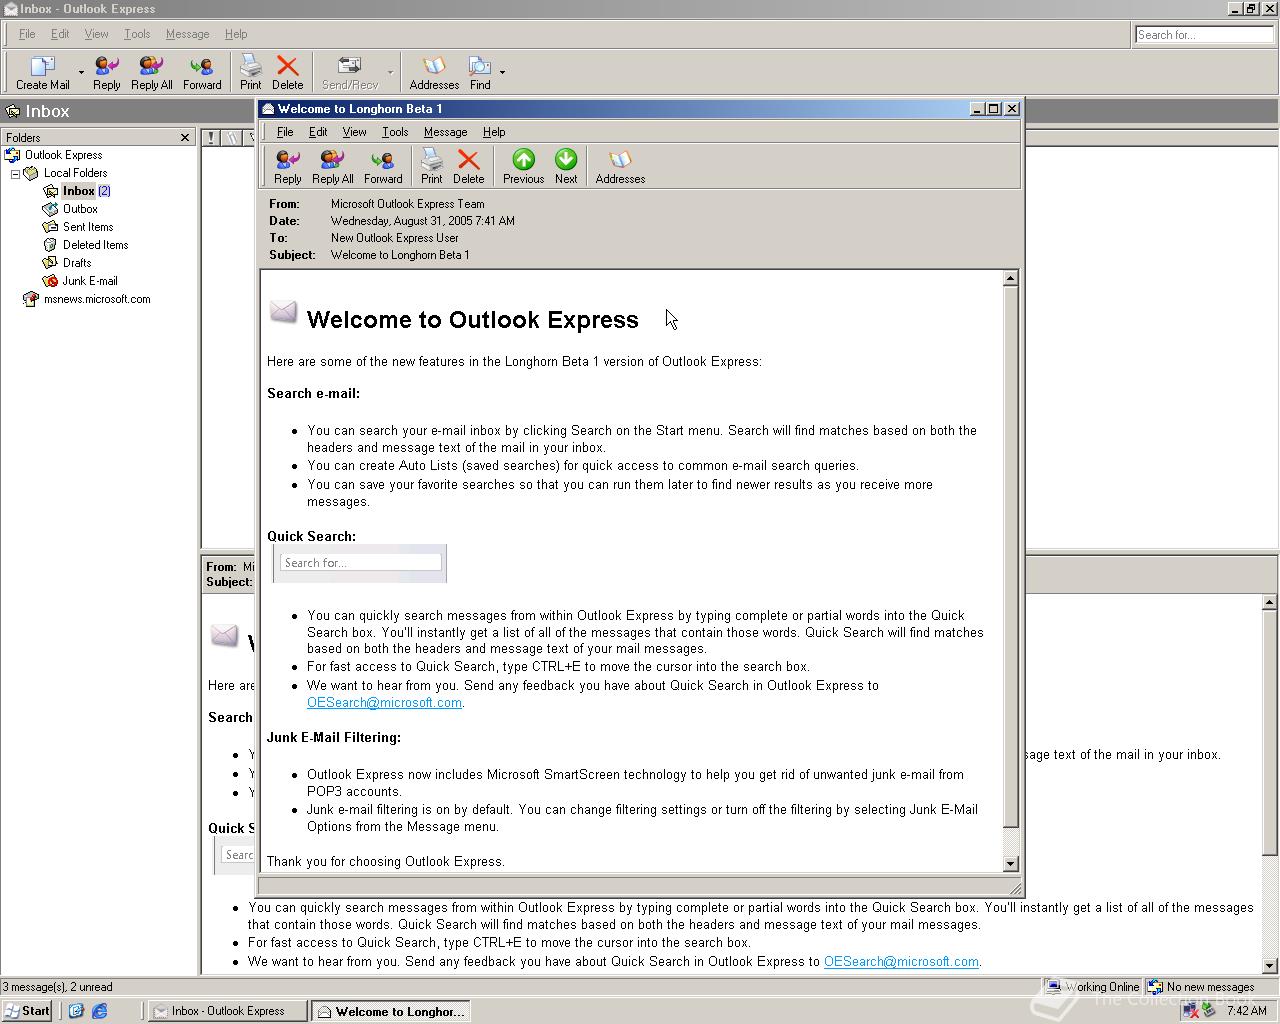Open Addresses in Welcome message window
Viewport: 1280px width, 1024px height.
coord(620,167)
